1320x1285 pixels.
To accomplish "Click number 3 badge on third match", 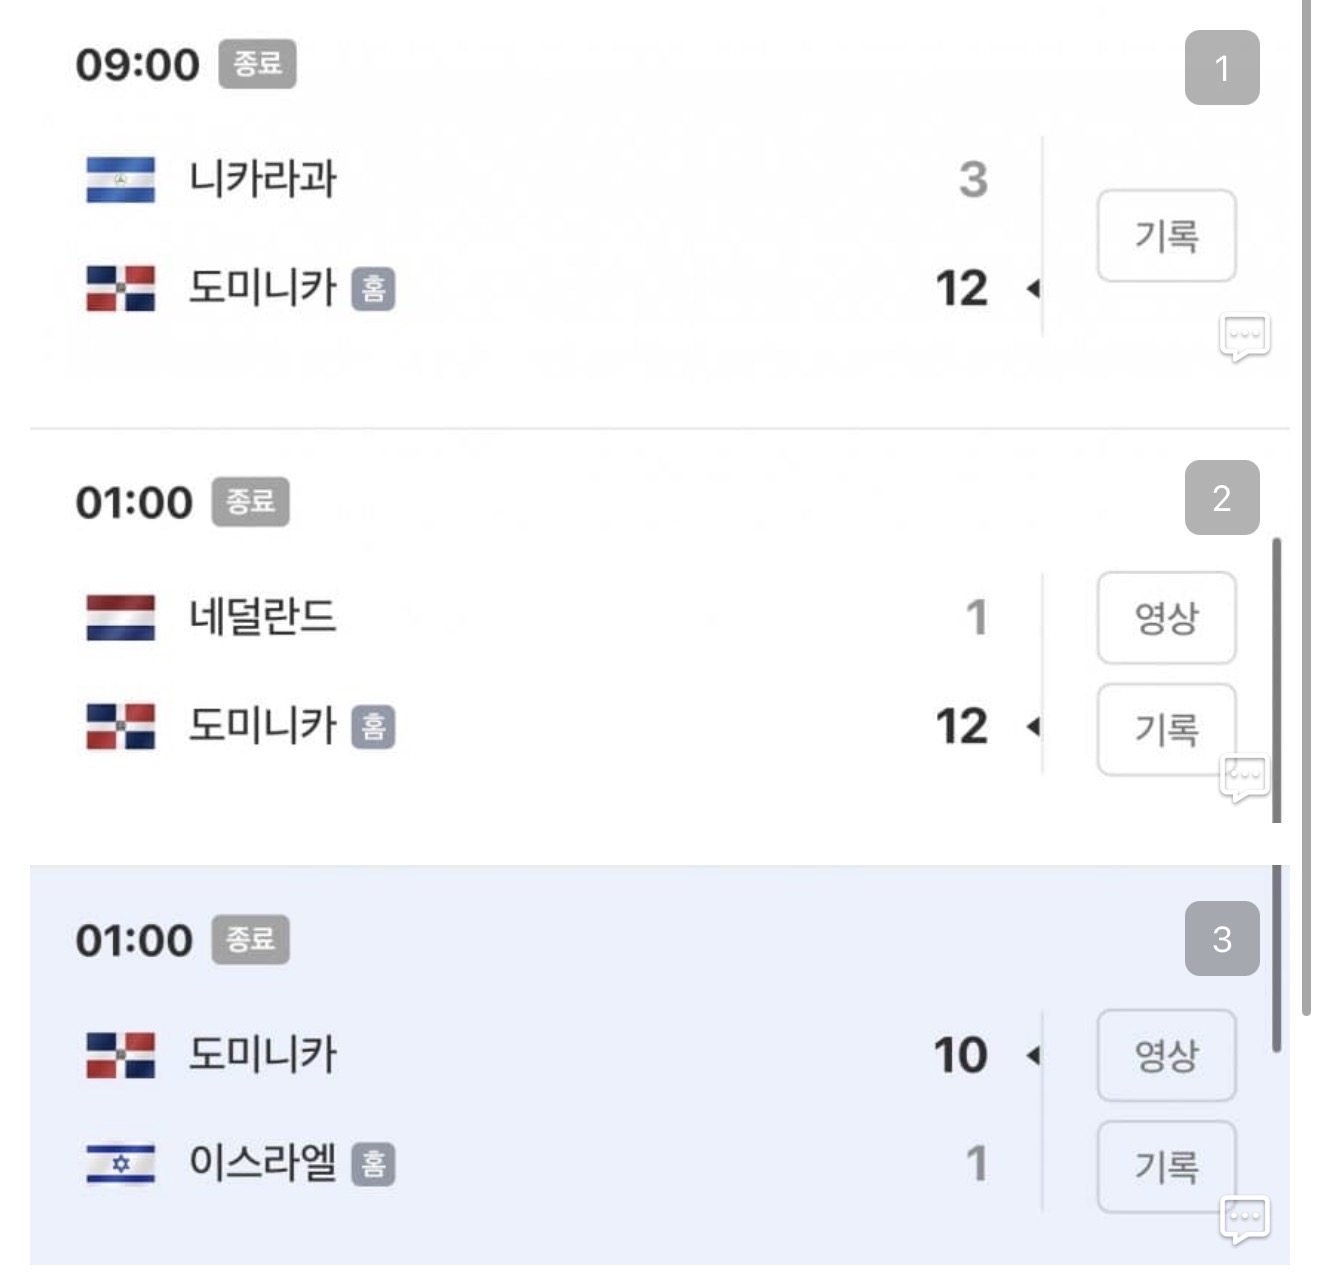I will click(1221, 939).
